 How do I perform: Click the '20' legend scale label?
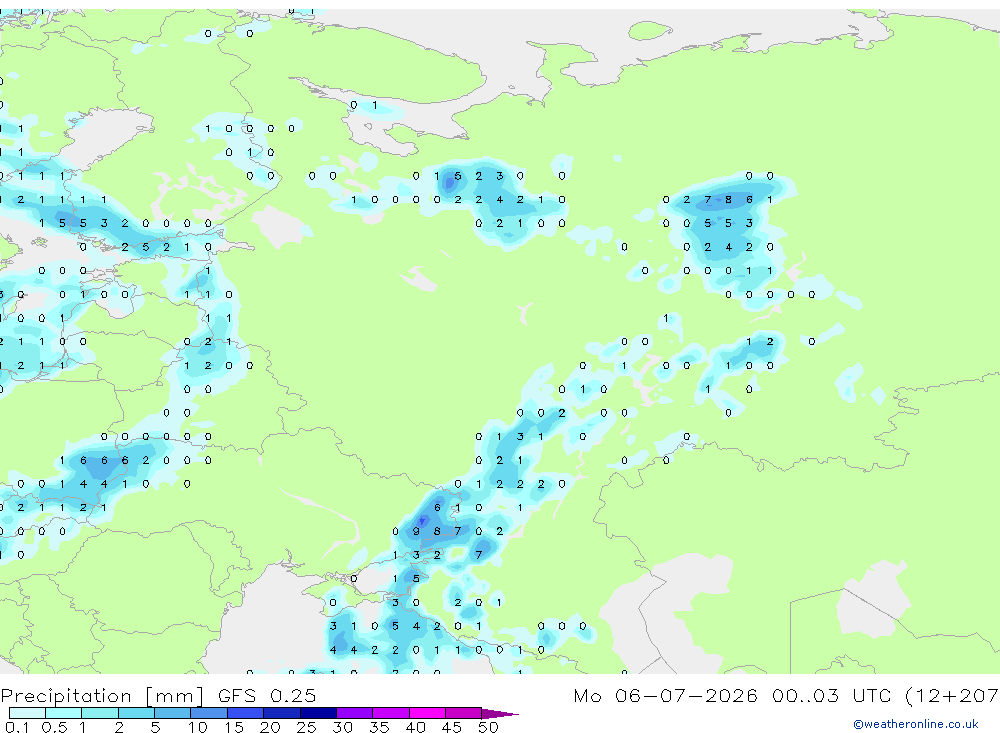tap(270, 727)
